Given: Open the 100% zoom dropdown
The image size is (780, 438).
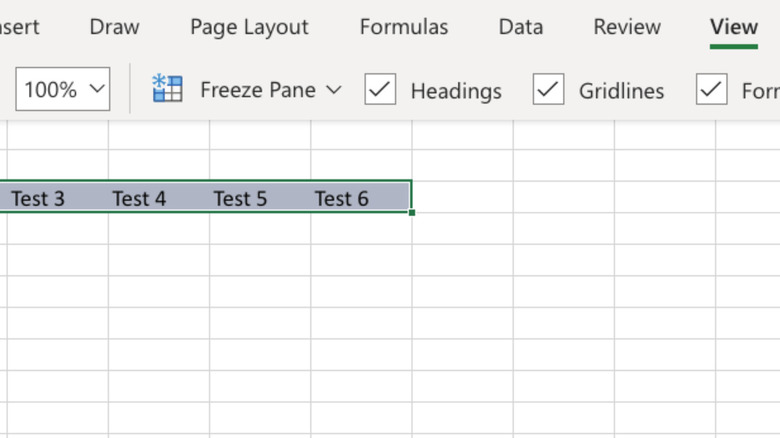Looking at the screenshot, I should click(62, 90).
